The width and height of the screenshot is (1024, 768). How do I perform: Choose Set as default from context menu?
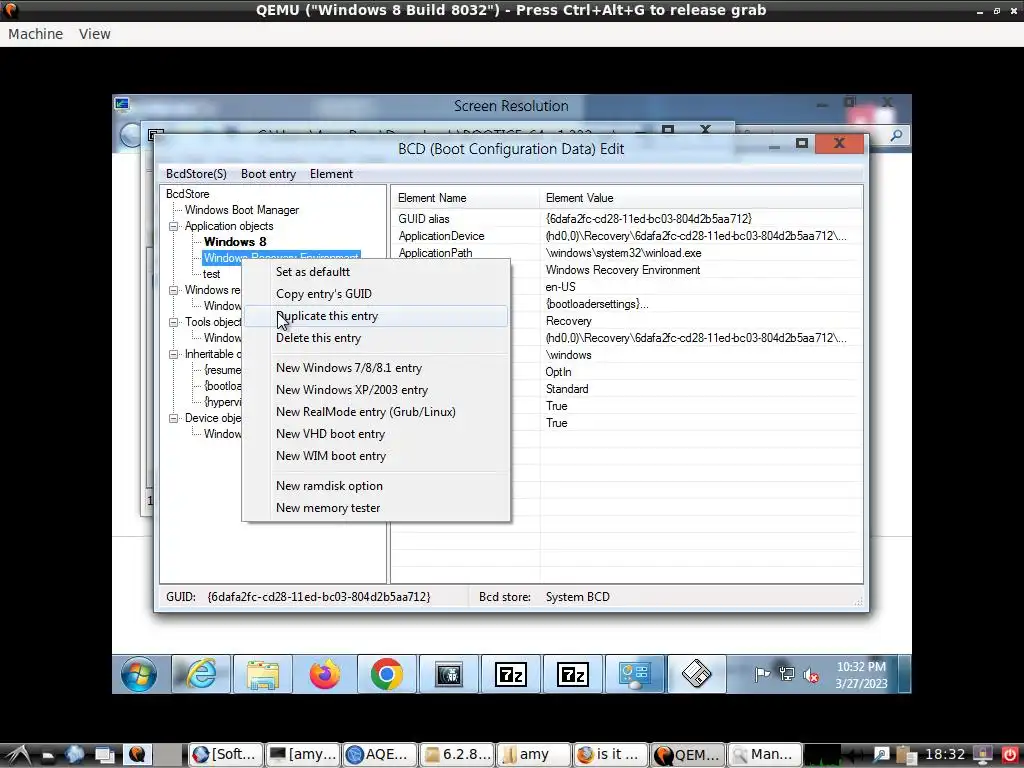click(x=376, y=272)
